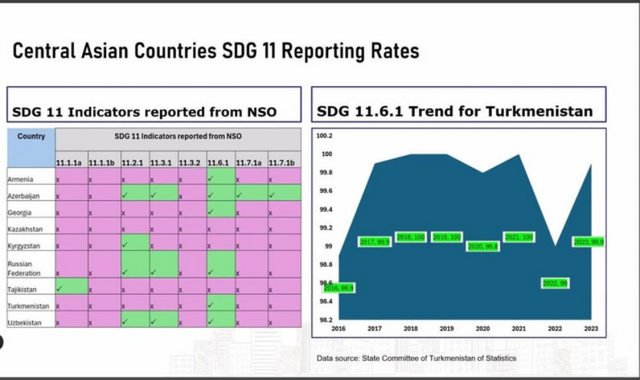Click the green data label for 2018 on the chart
The image size is (640, 380).
coord(411,237)
